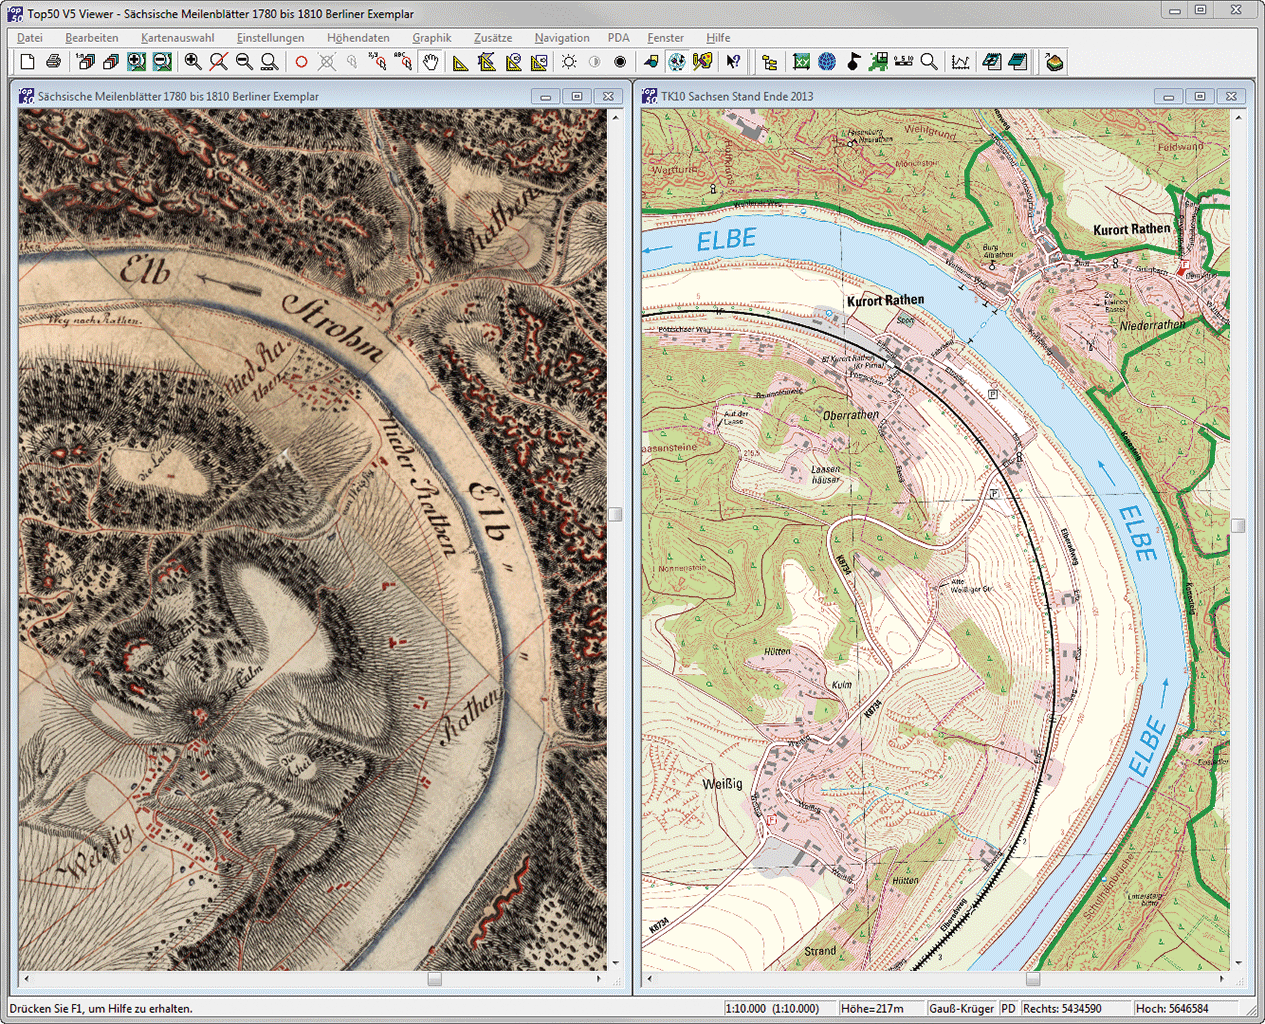Click the new document icon

(28, 62)
